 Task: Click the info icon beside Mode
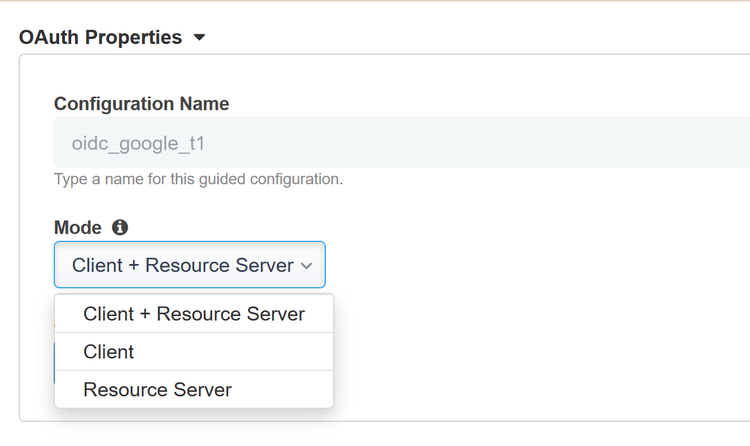click(120, 228)
